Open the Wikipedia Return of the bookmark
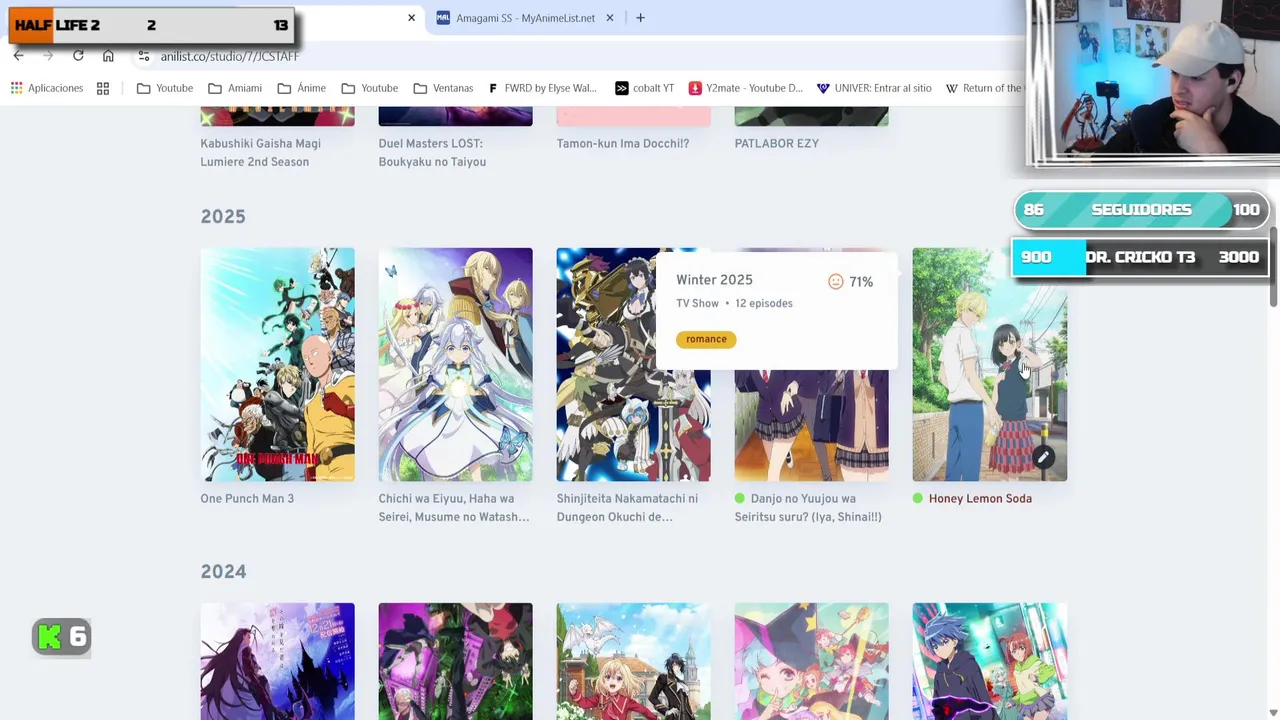This screenshot has width=1280, height=720. pos(984,88)
